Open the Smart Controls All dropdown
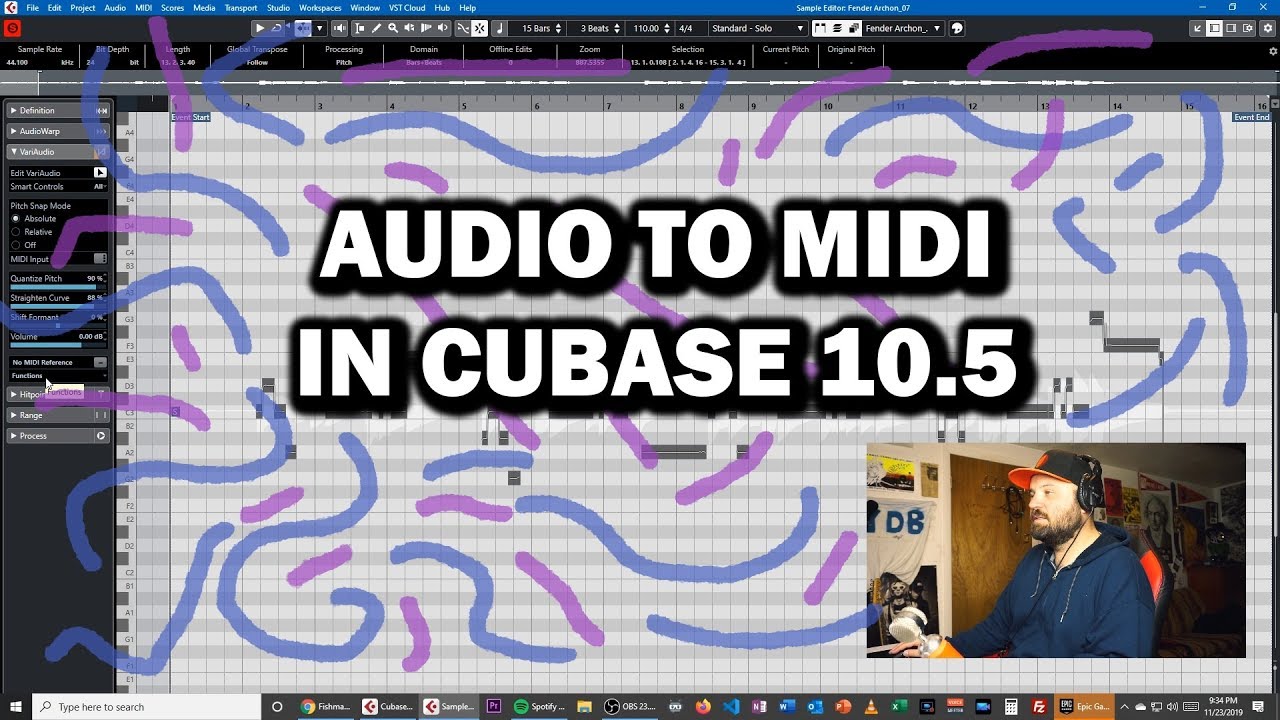This screenshot has width=1280, height=720. (99, 187)
